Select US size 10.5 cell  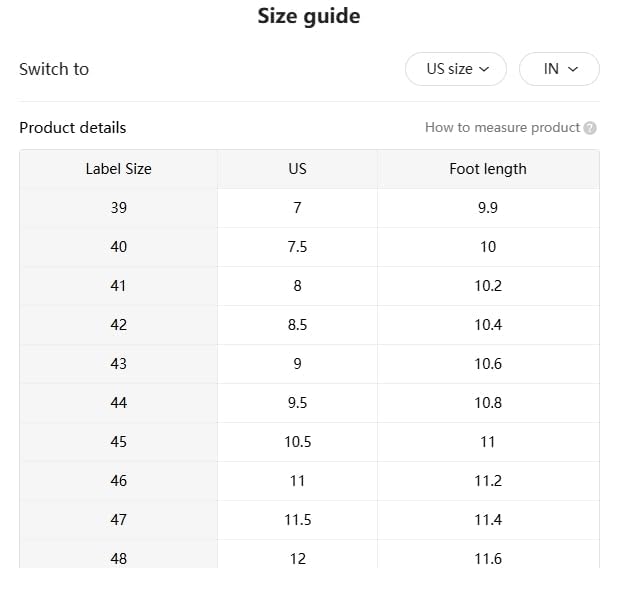(x=297, y=442)
